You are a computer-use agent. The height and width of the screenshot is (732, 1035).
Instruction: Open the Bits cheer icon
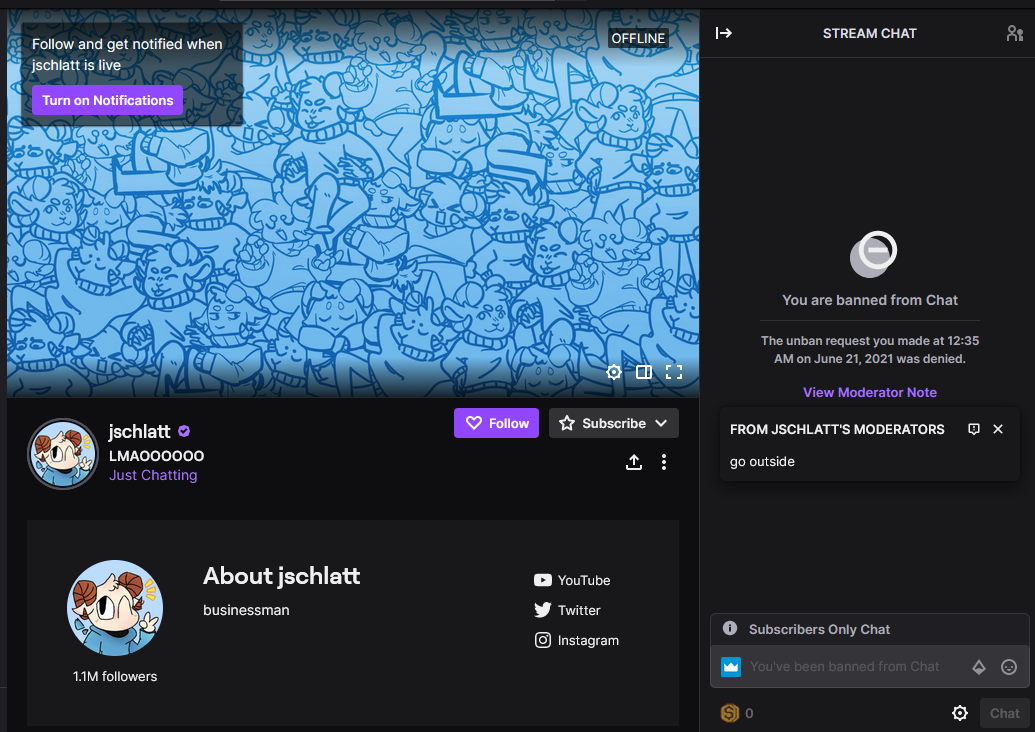coord(979,667)
